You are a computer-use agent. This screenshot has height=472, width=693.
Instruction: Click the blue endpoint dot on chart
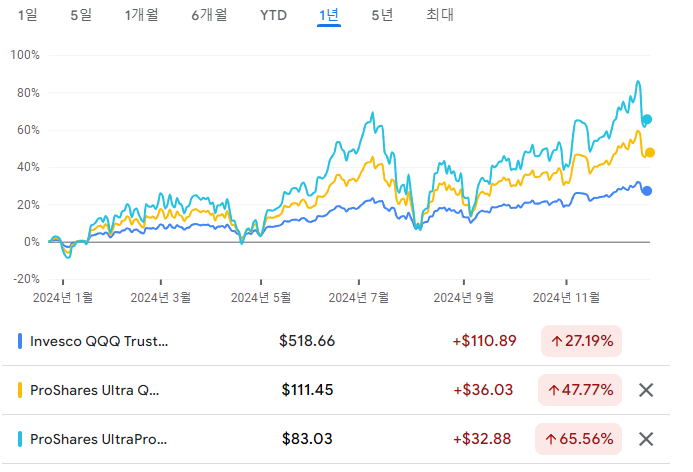647,191
